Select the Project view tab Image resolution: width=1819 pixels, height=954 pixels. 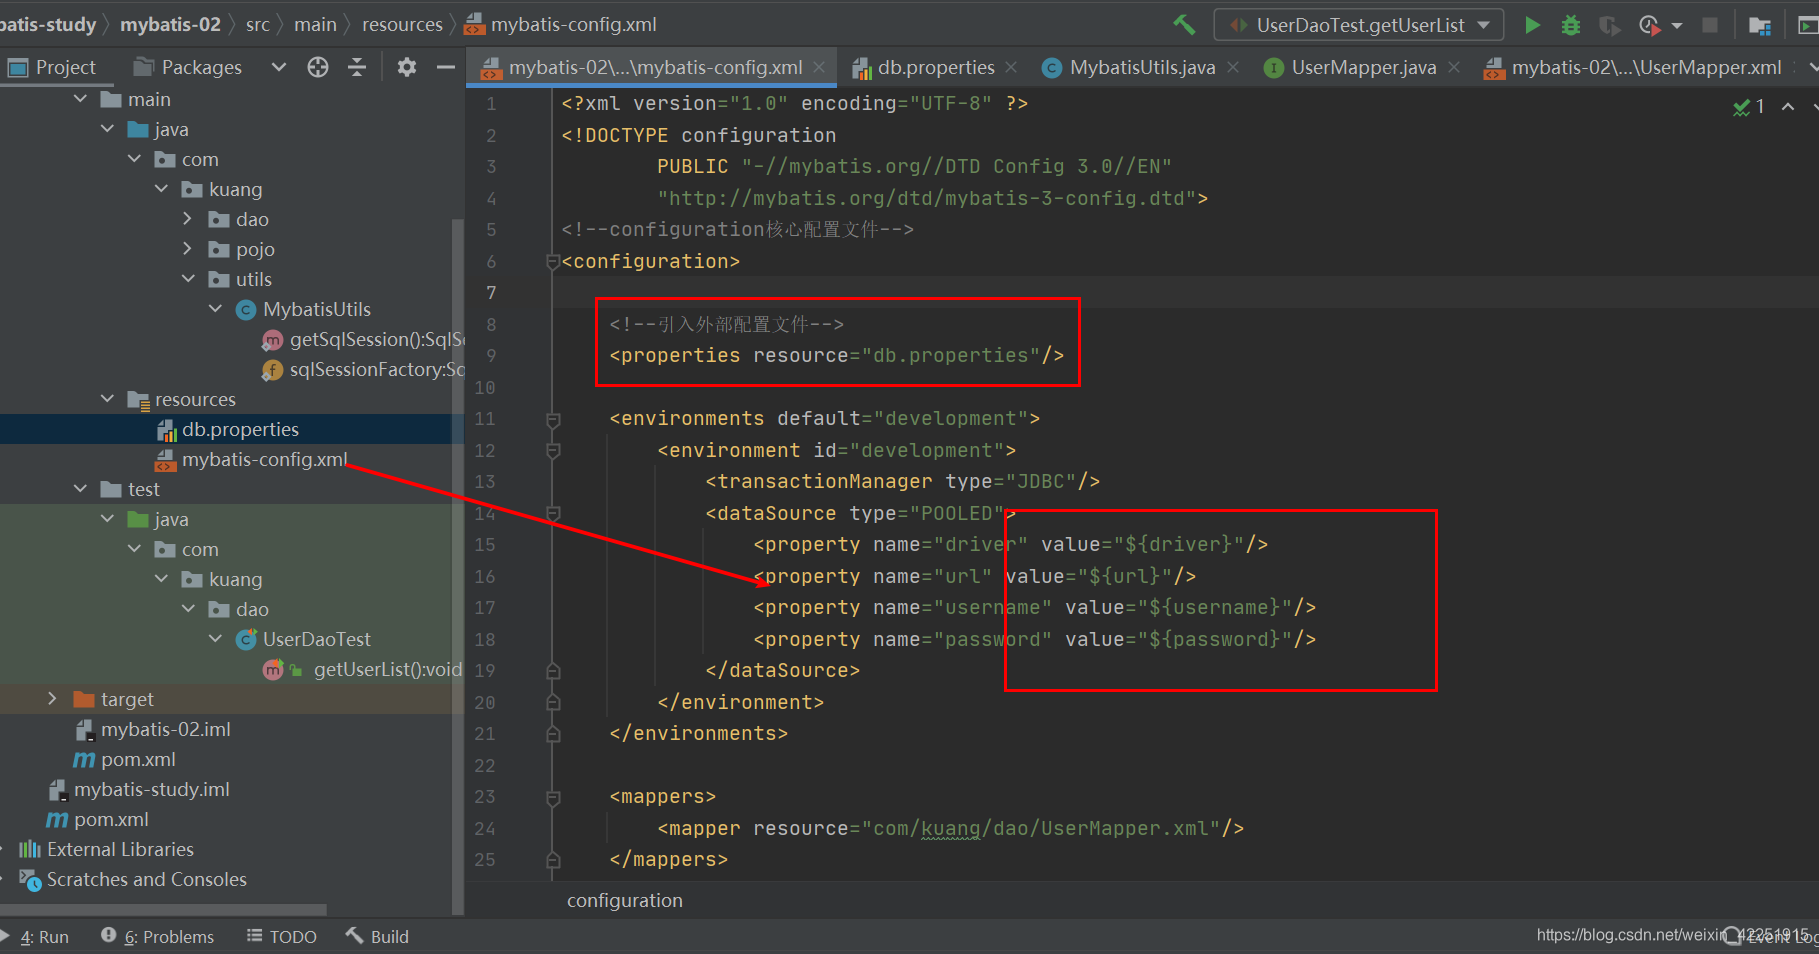pos(52,67)
